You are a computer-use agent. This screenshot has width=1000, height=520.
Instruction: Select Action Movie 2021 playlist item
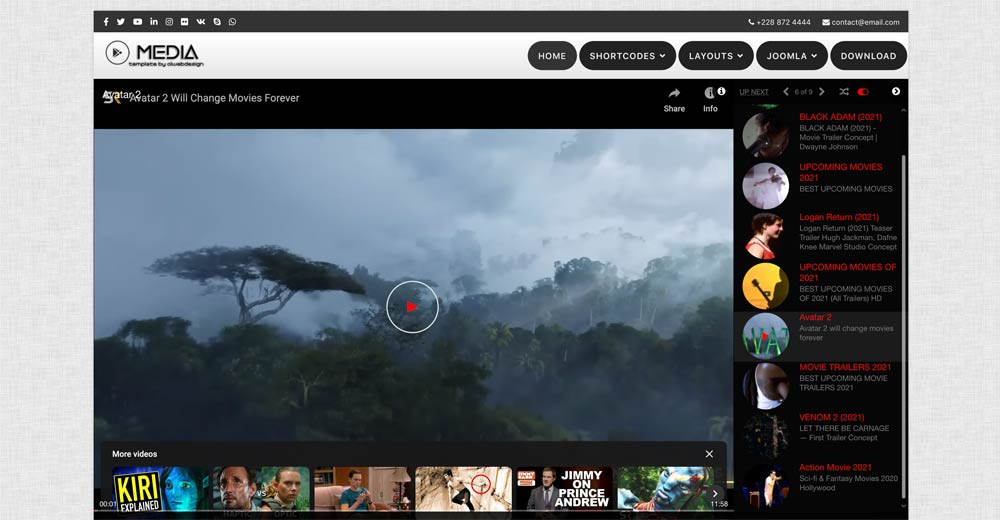click(818, 485)
